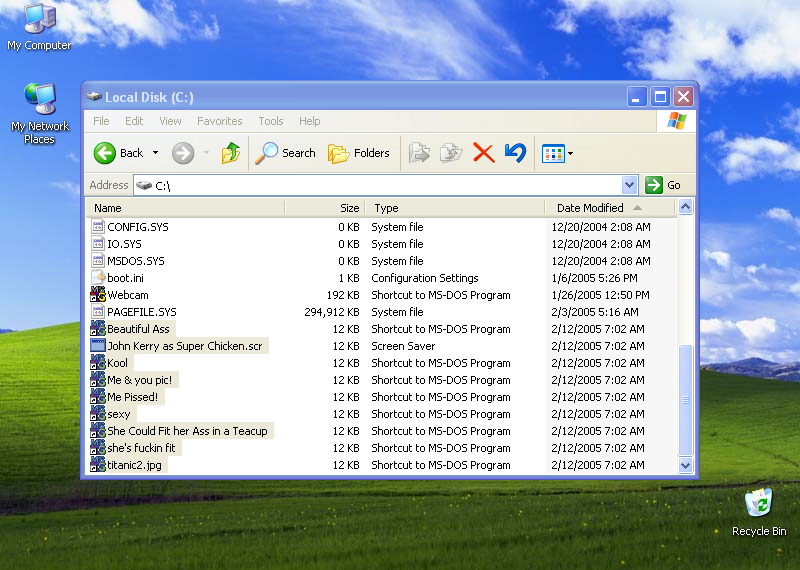Click the 294,912 KB size value
This screenshot has height=570, width=800.
(332, 312)
